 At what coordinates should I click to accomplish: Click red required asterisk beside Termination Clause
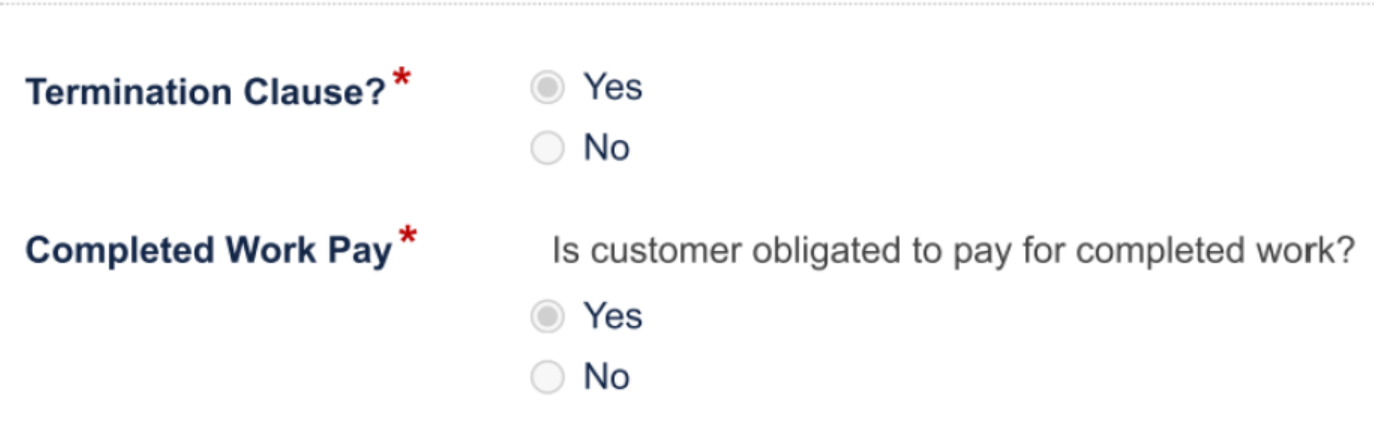pyautogui.click(x=402, y=78)
